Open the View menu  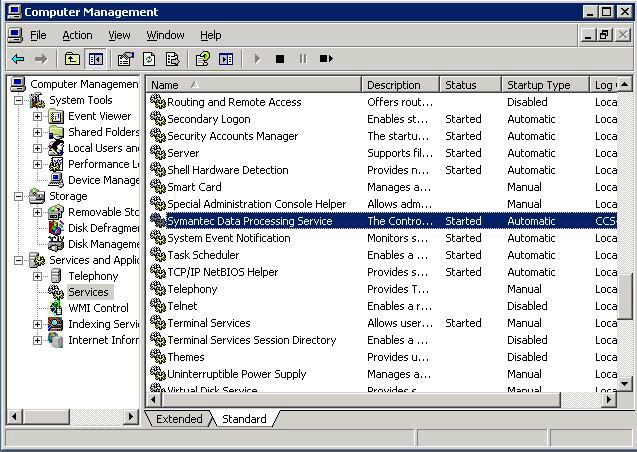[x=119, y=35]
